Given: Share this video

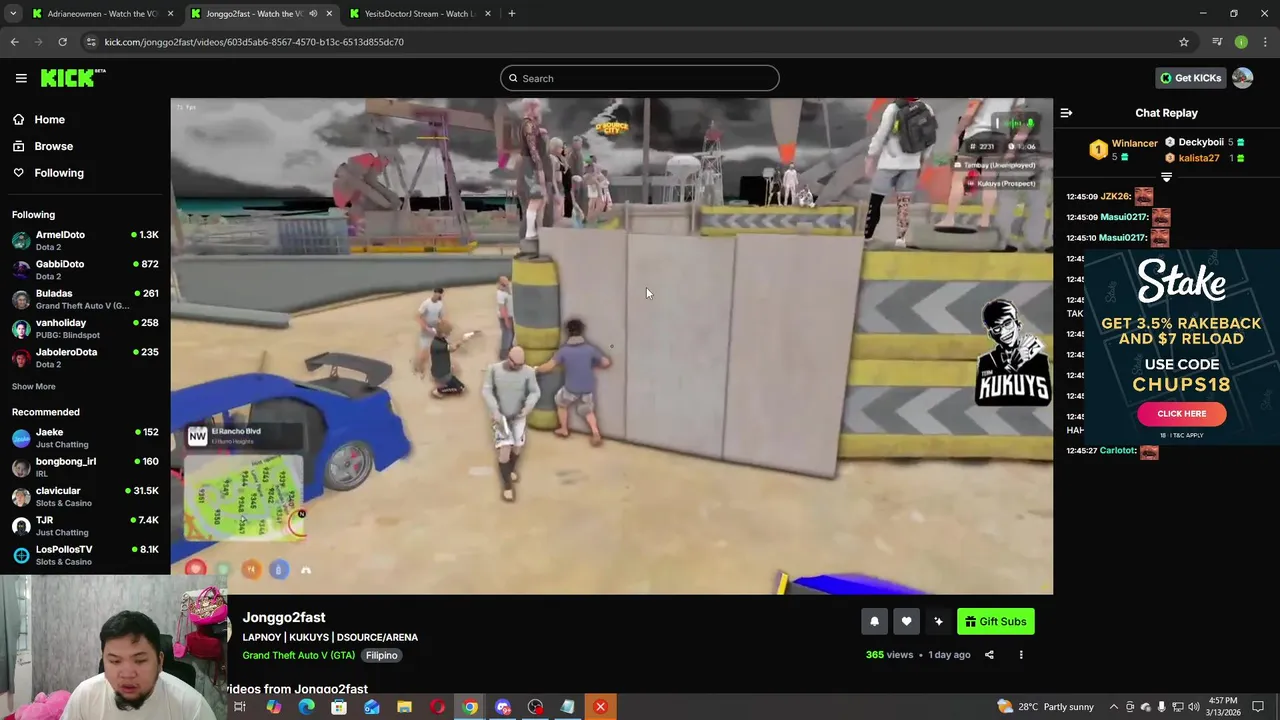Looking at the screenshot, I should pos(989,655).
